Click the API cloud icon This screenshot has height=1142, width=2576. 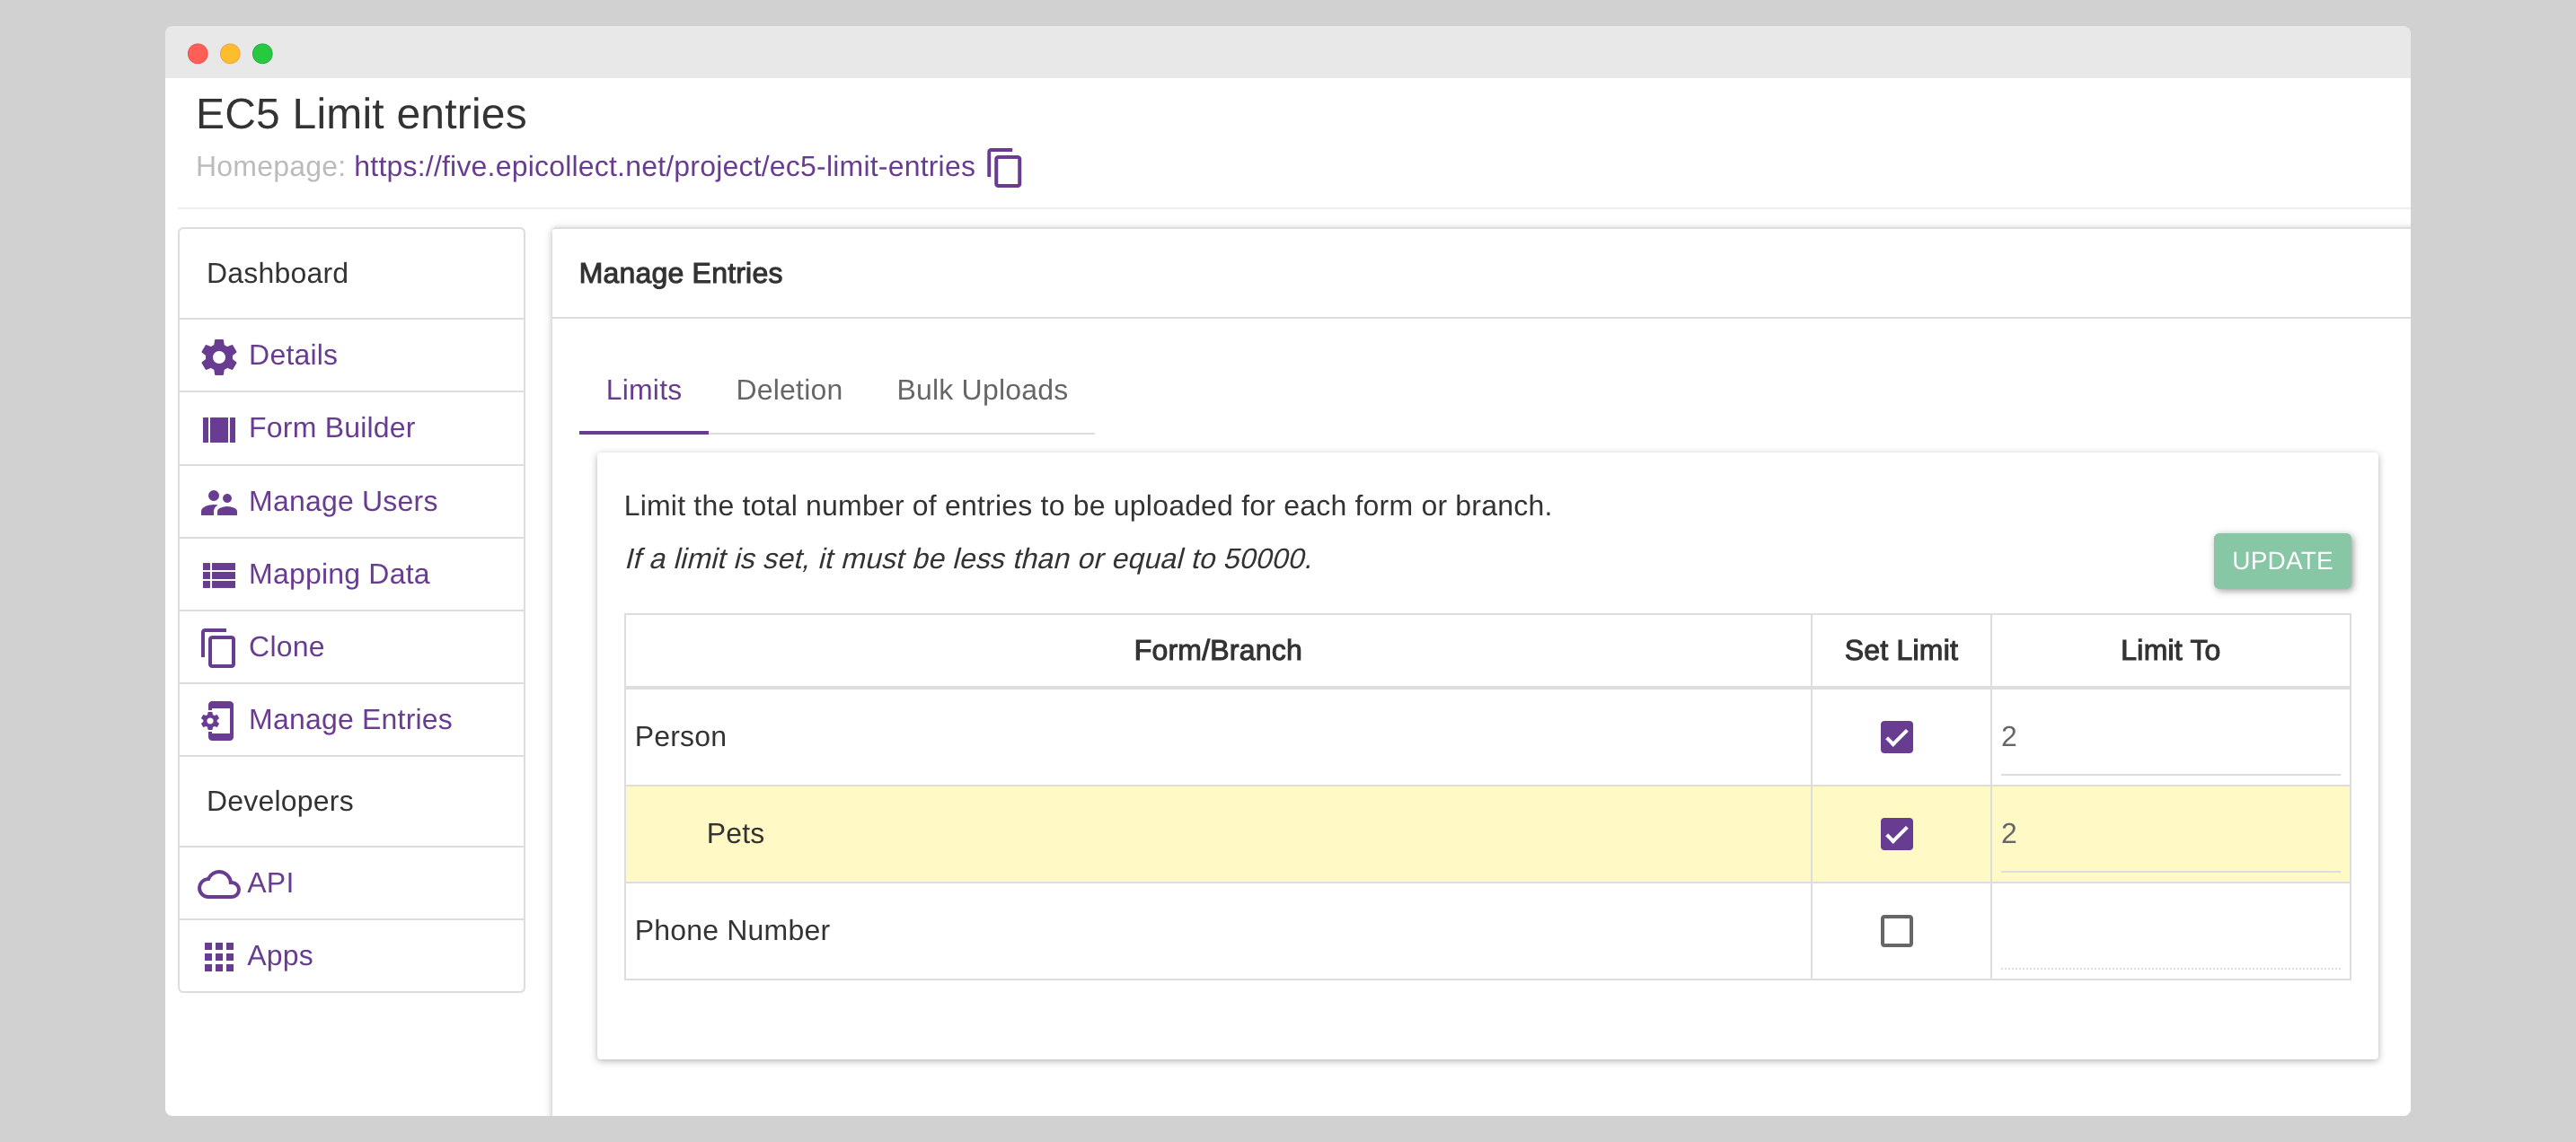click(x=218, y=884)
